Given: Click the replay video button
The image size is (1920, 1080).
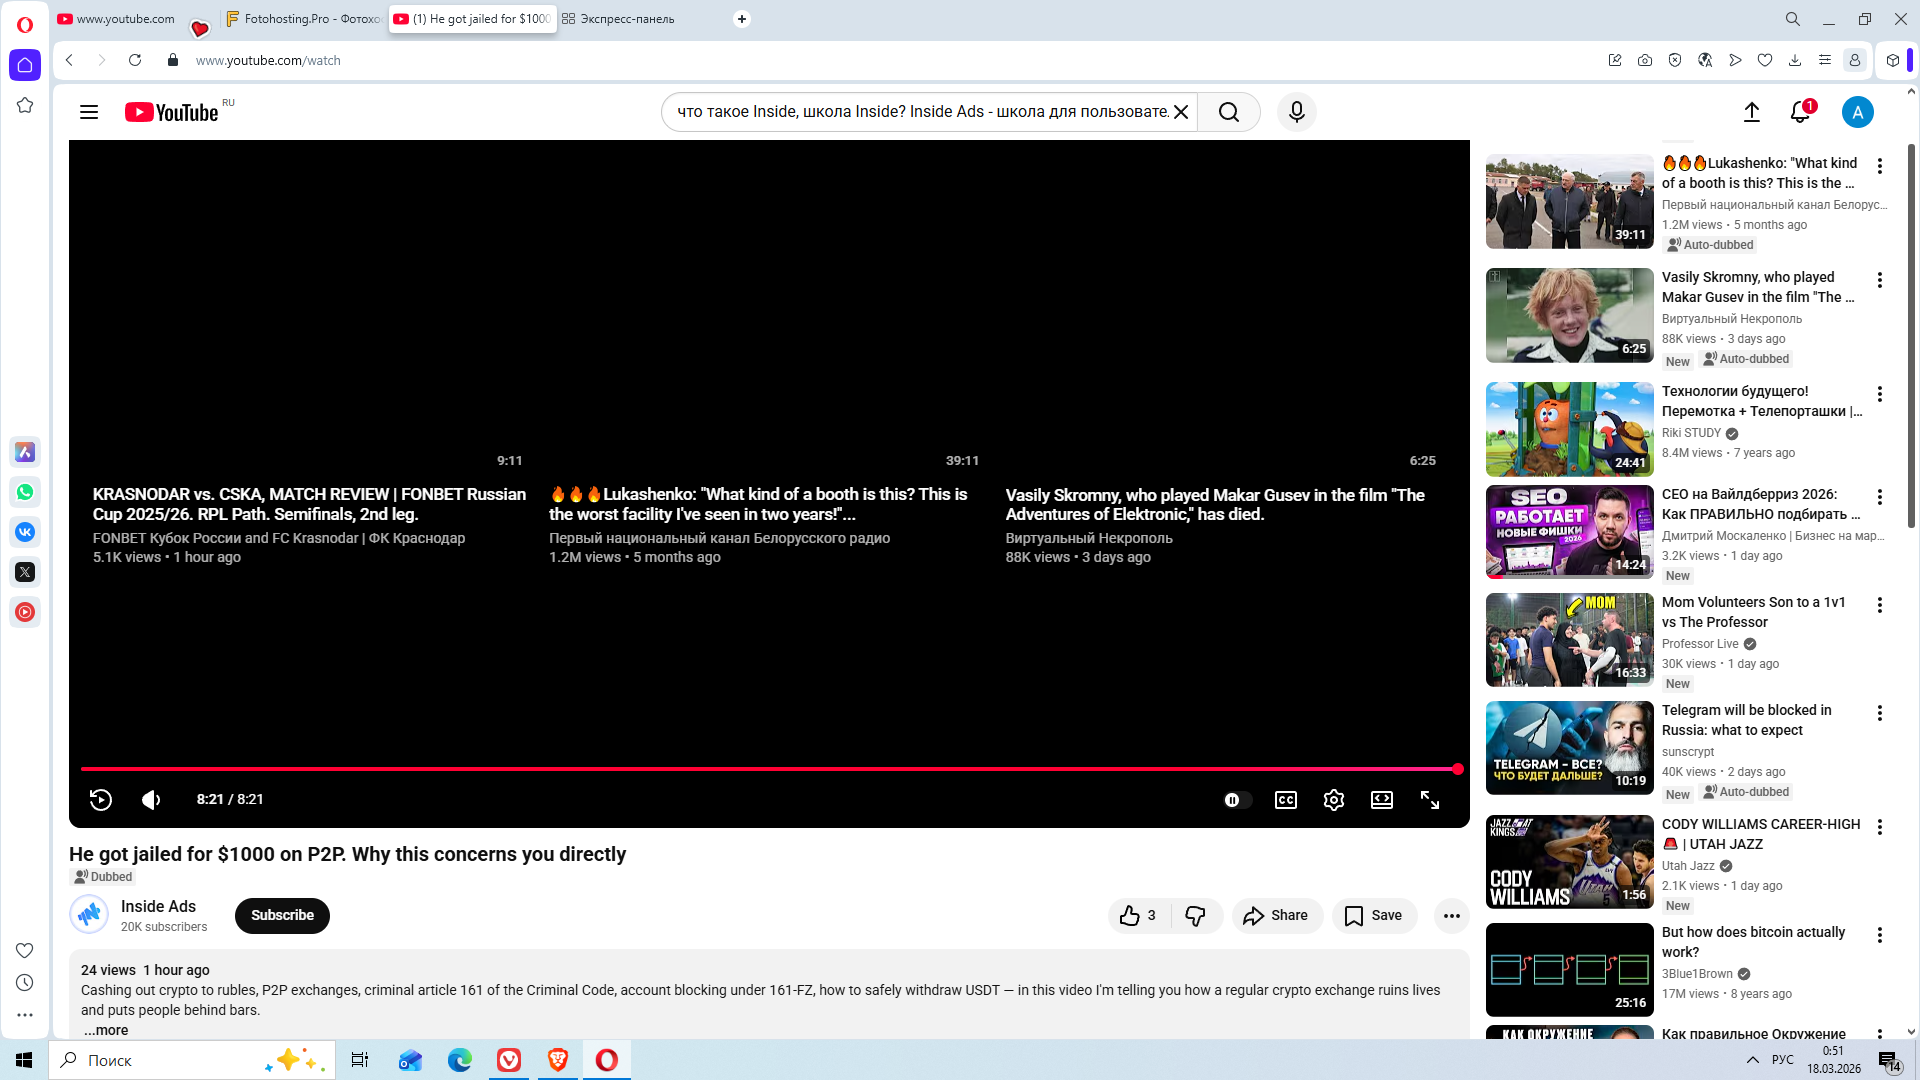Looking at the screenshot, I should [x=100, y=800].
